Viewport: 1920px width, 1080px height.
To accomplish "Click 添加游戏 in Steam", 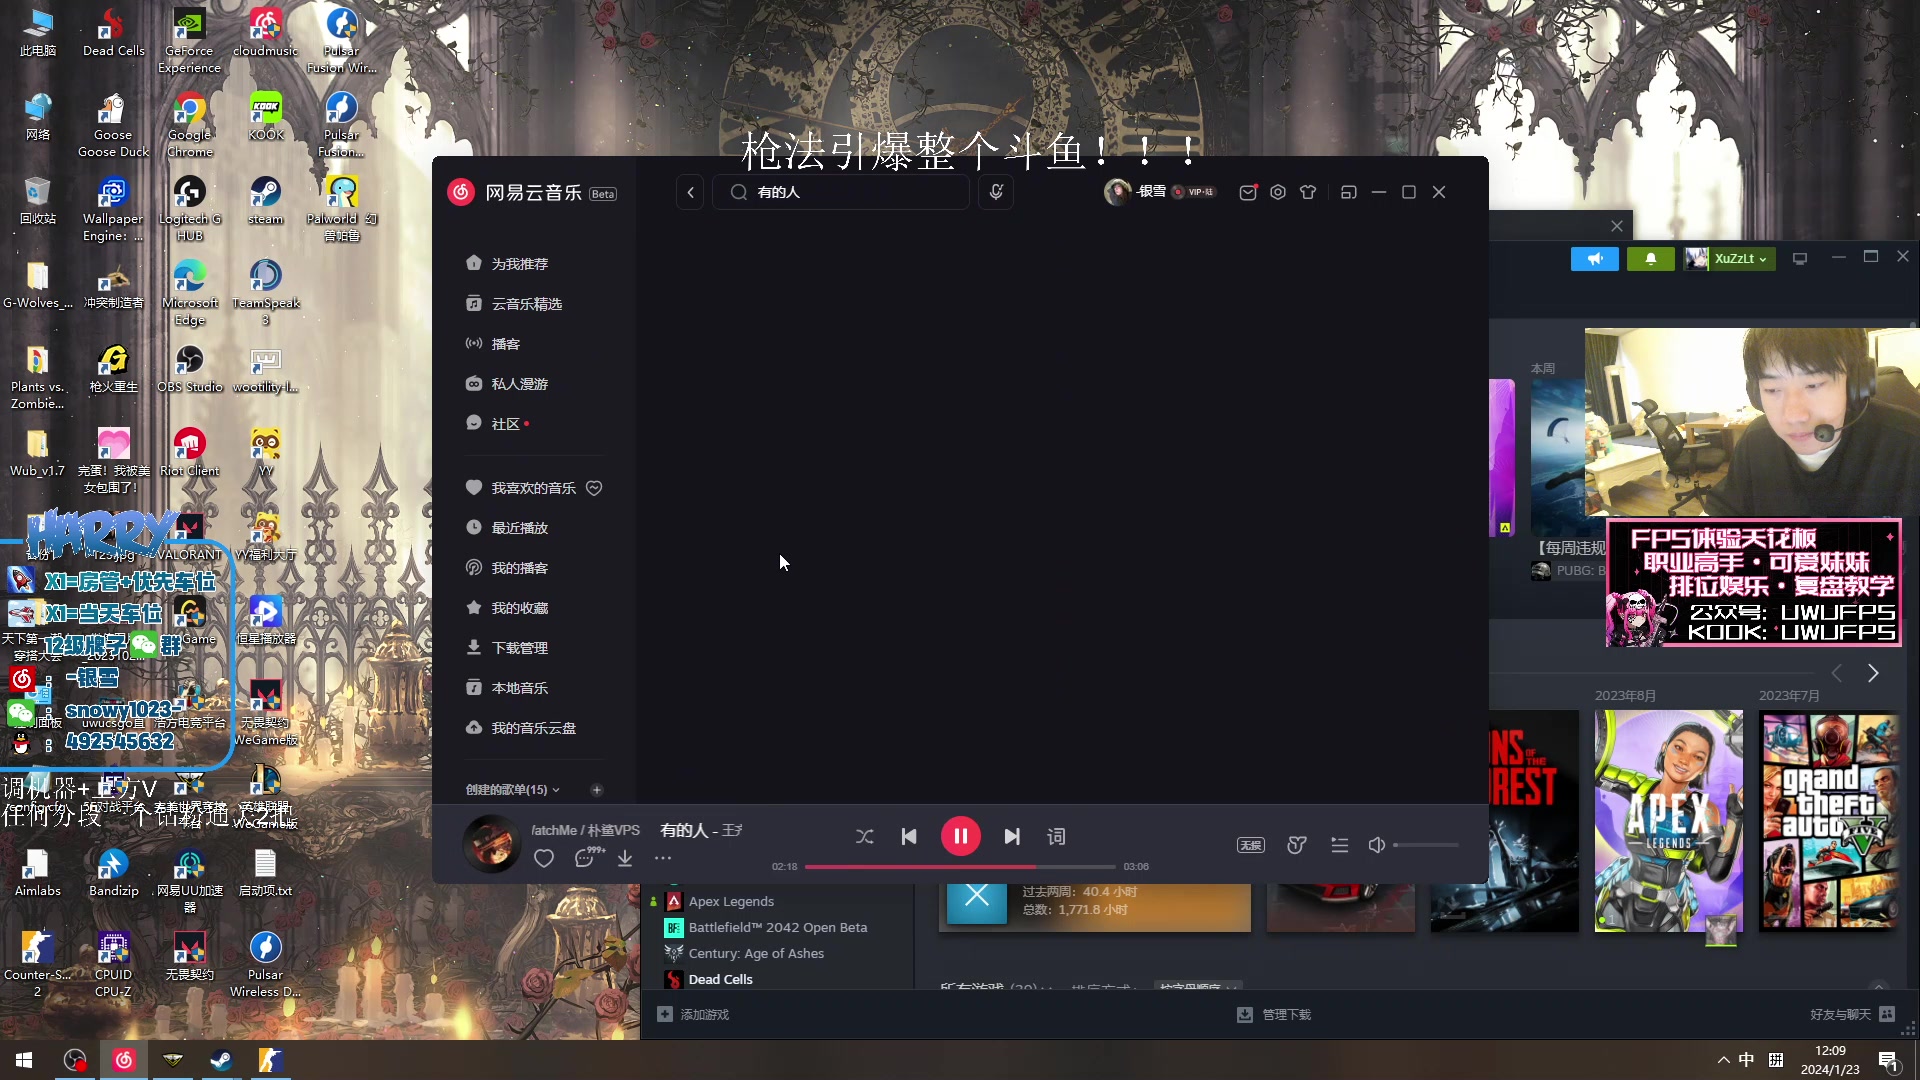I will pos(693,1014).
